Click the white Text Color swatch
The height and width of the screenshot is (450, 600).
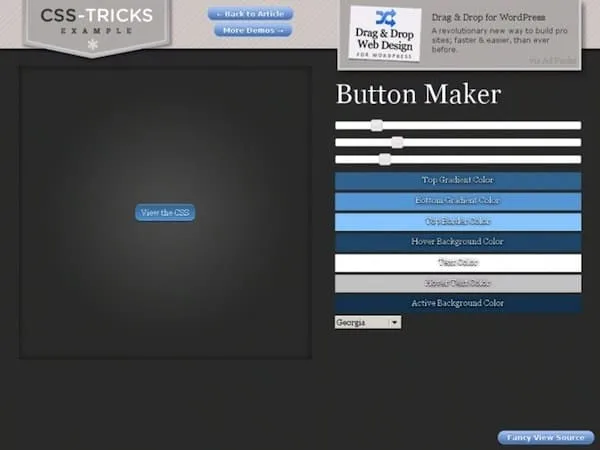click(x=457, y=262)
